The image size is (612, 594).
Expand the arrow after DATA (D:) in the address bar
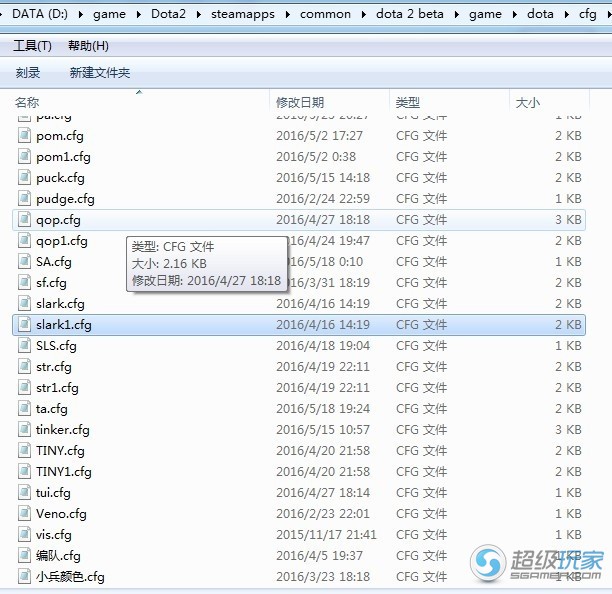tap(81, 15)
